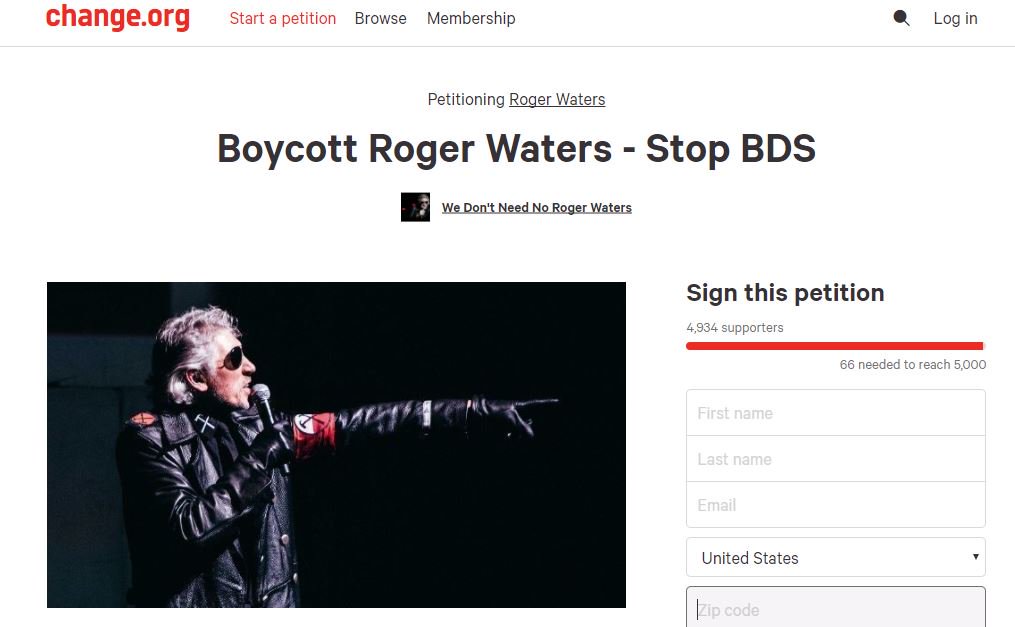Click the Zip code field
The width and height of the screenshot is (1015, 627).
tap(836, 607)
